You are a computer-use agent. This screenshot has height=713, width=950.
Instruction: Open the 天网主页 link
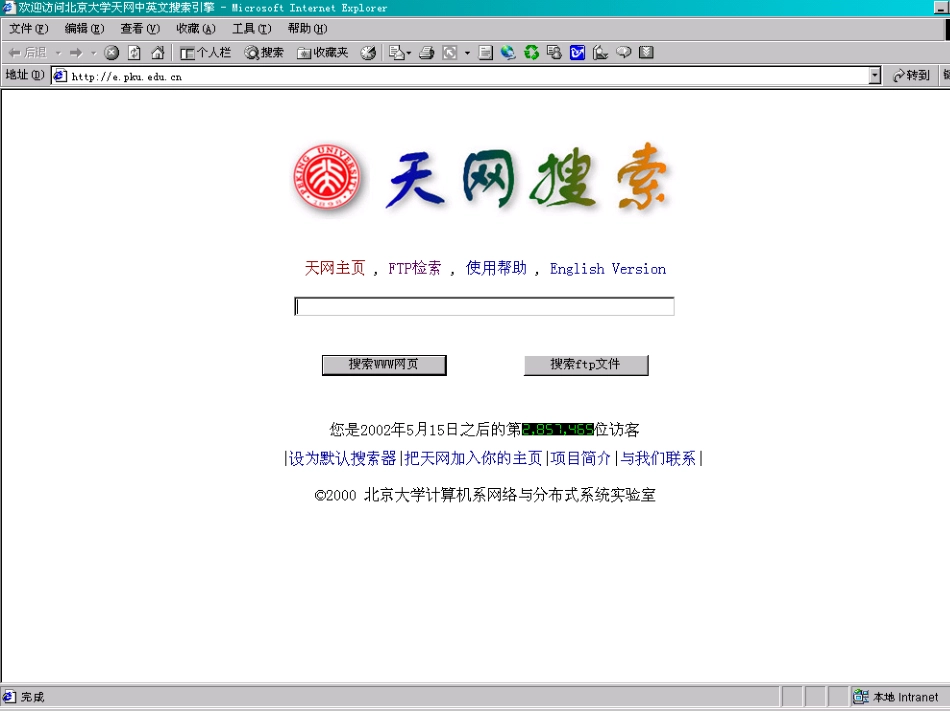335,268
